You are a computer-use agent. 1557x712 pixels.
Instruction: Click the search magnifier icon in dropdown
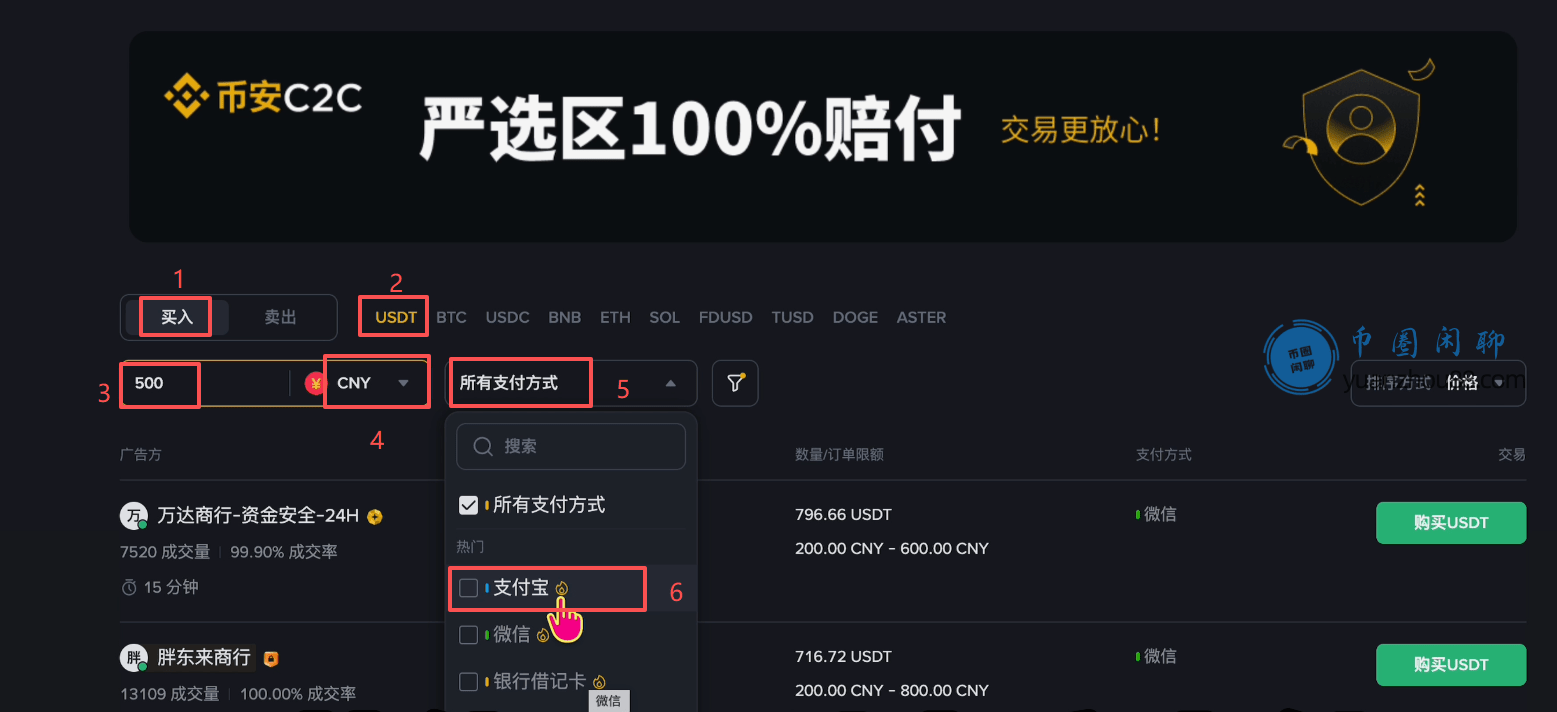coord(483,447)
